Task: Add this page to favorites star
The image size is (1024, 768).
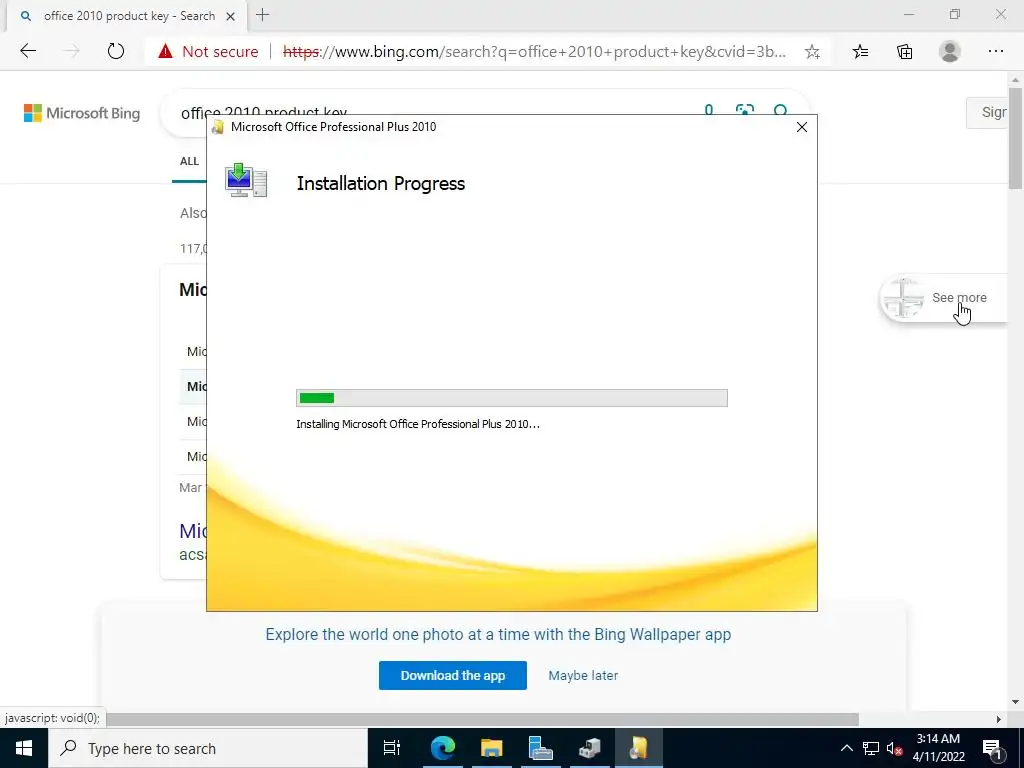Action: [x=812, y=52]
